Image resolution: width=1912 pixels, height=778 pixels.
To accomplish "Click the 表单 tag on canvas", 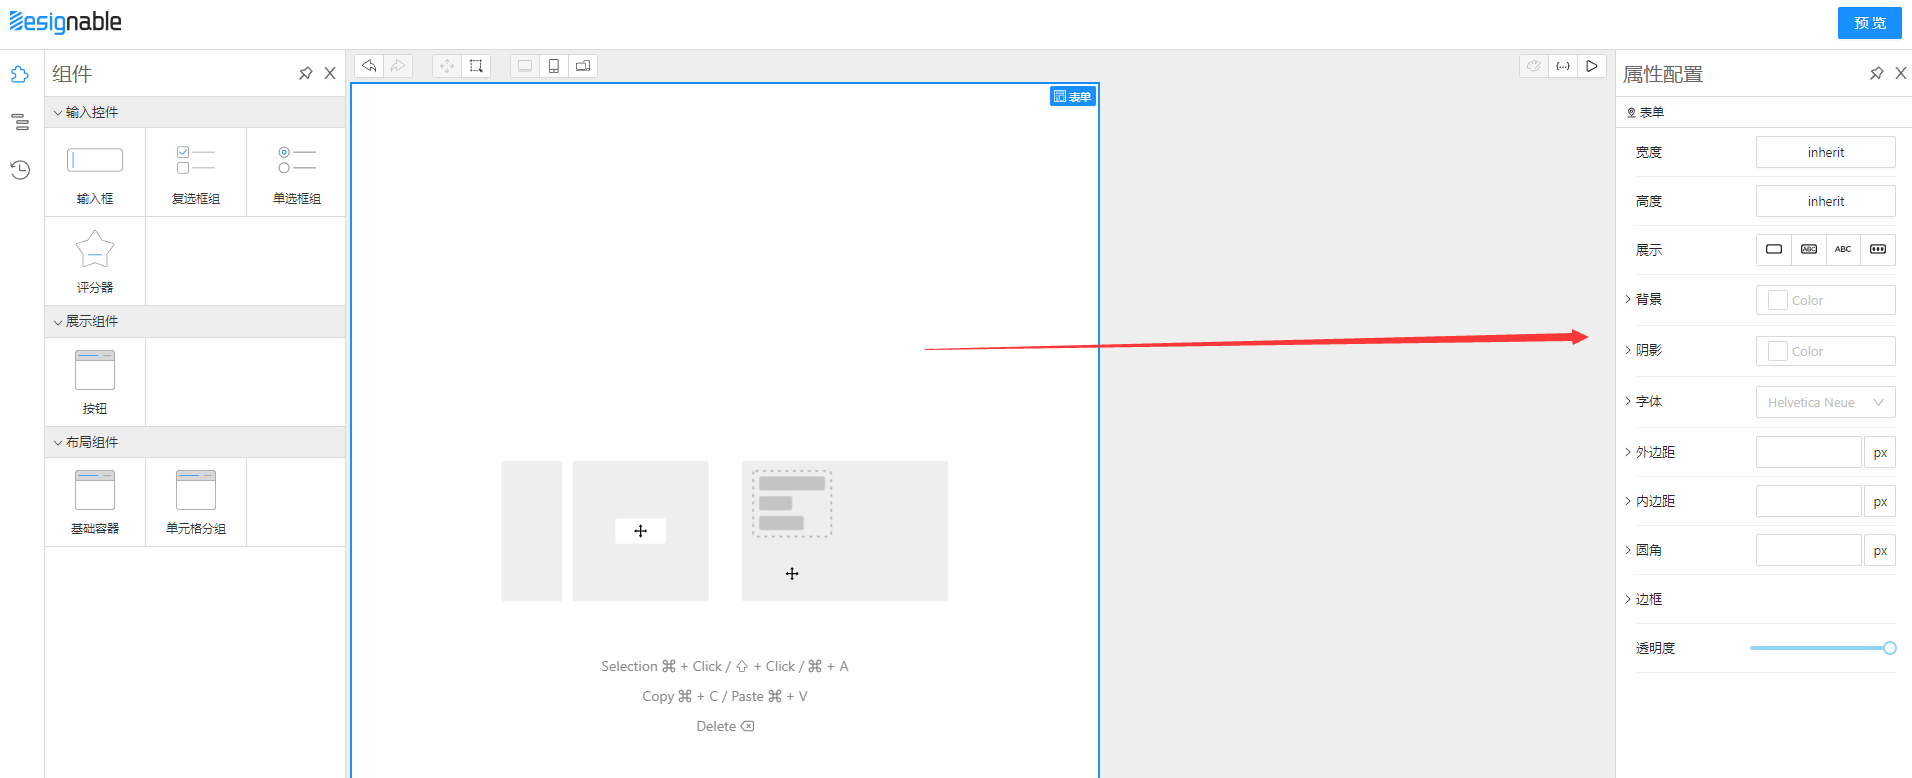I will tap(1073, 96).
